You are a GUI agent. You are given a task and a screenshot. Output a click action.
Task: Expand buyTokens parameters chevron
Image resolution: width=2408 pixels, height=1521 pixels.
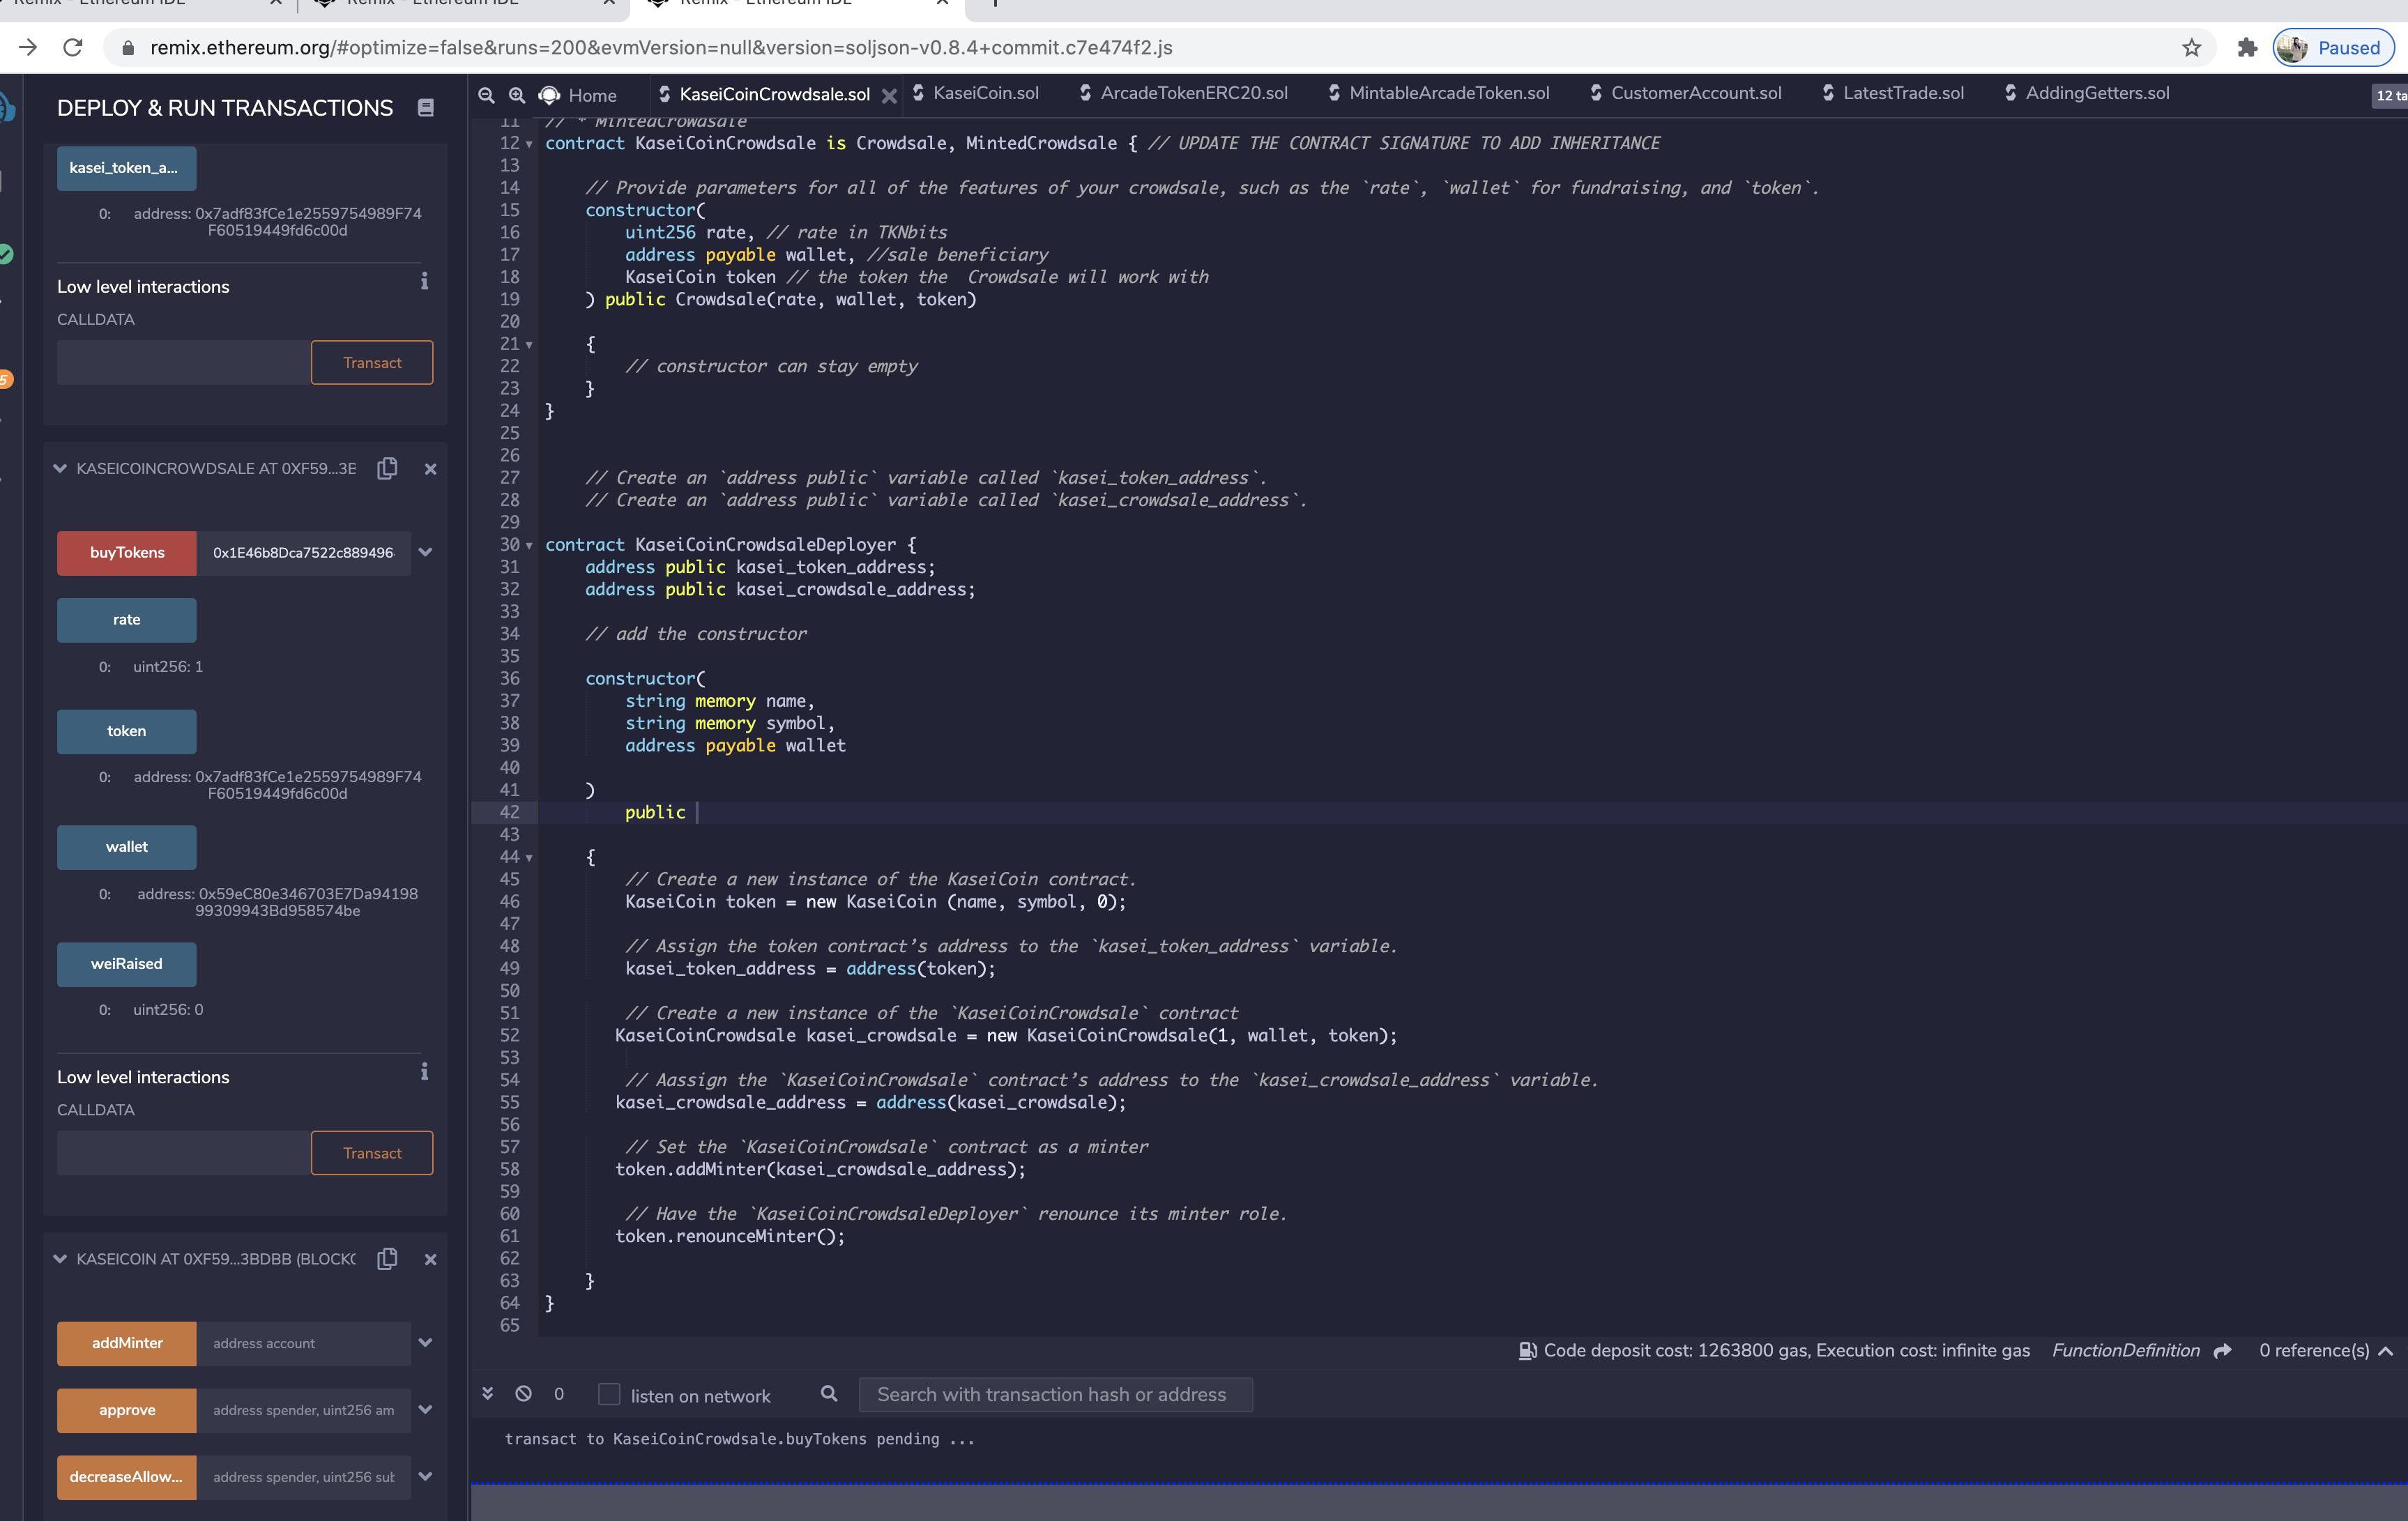425,552
